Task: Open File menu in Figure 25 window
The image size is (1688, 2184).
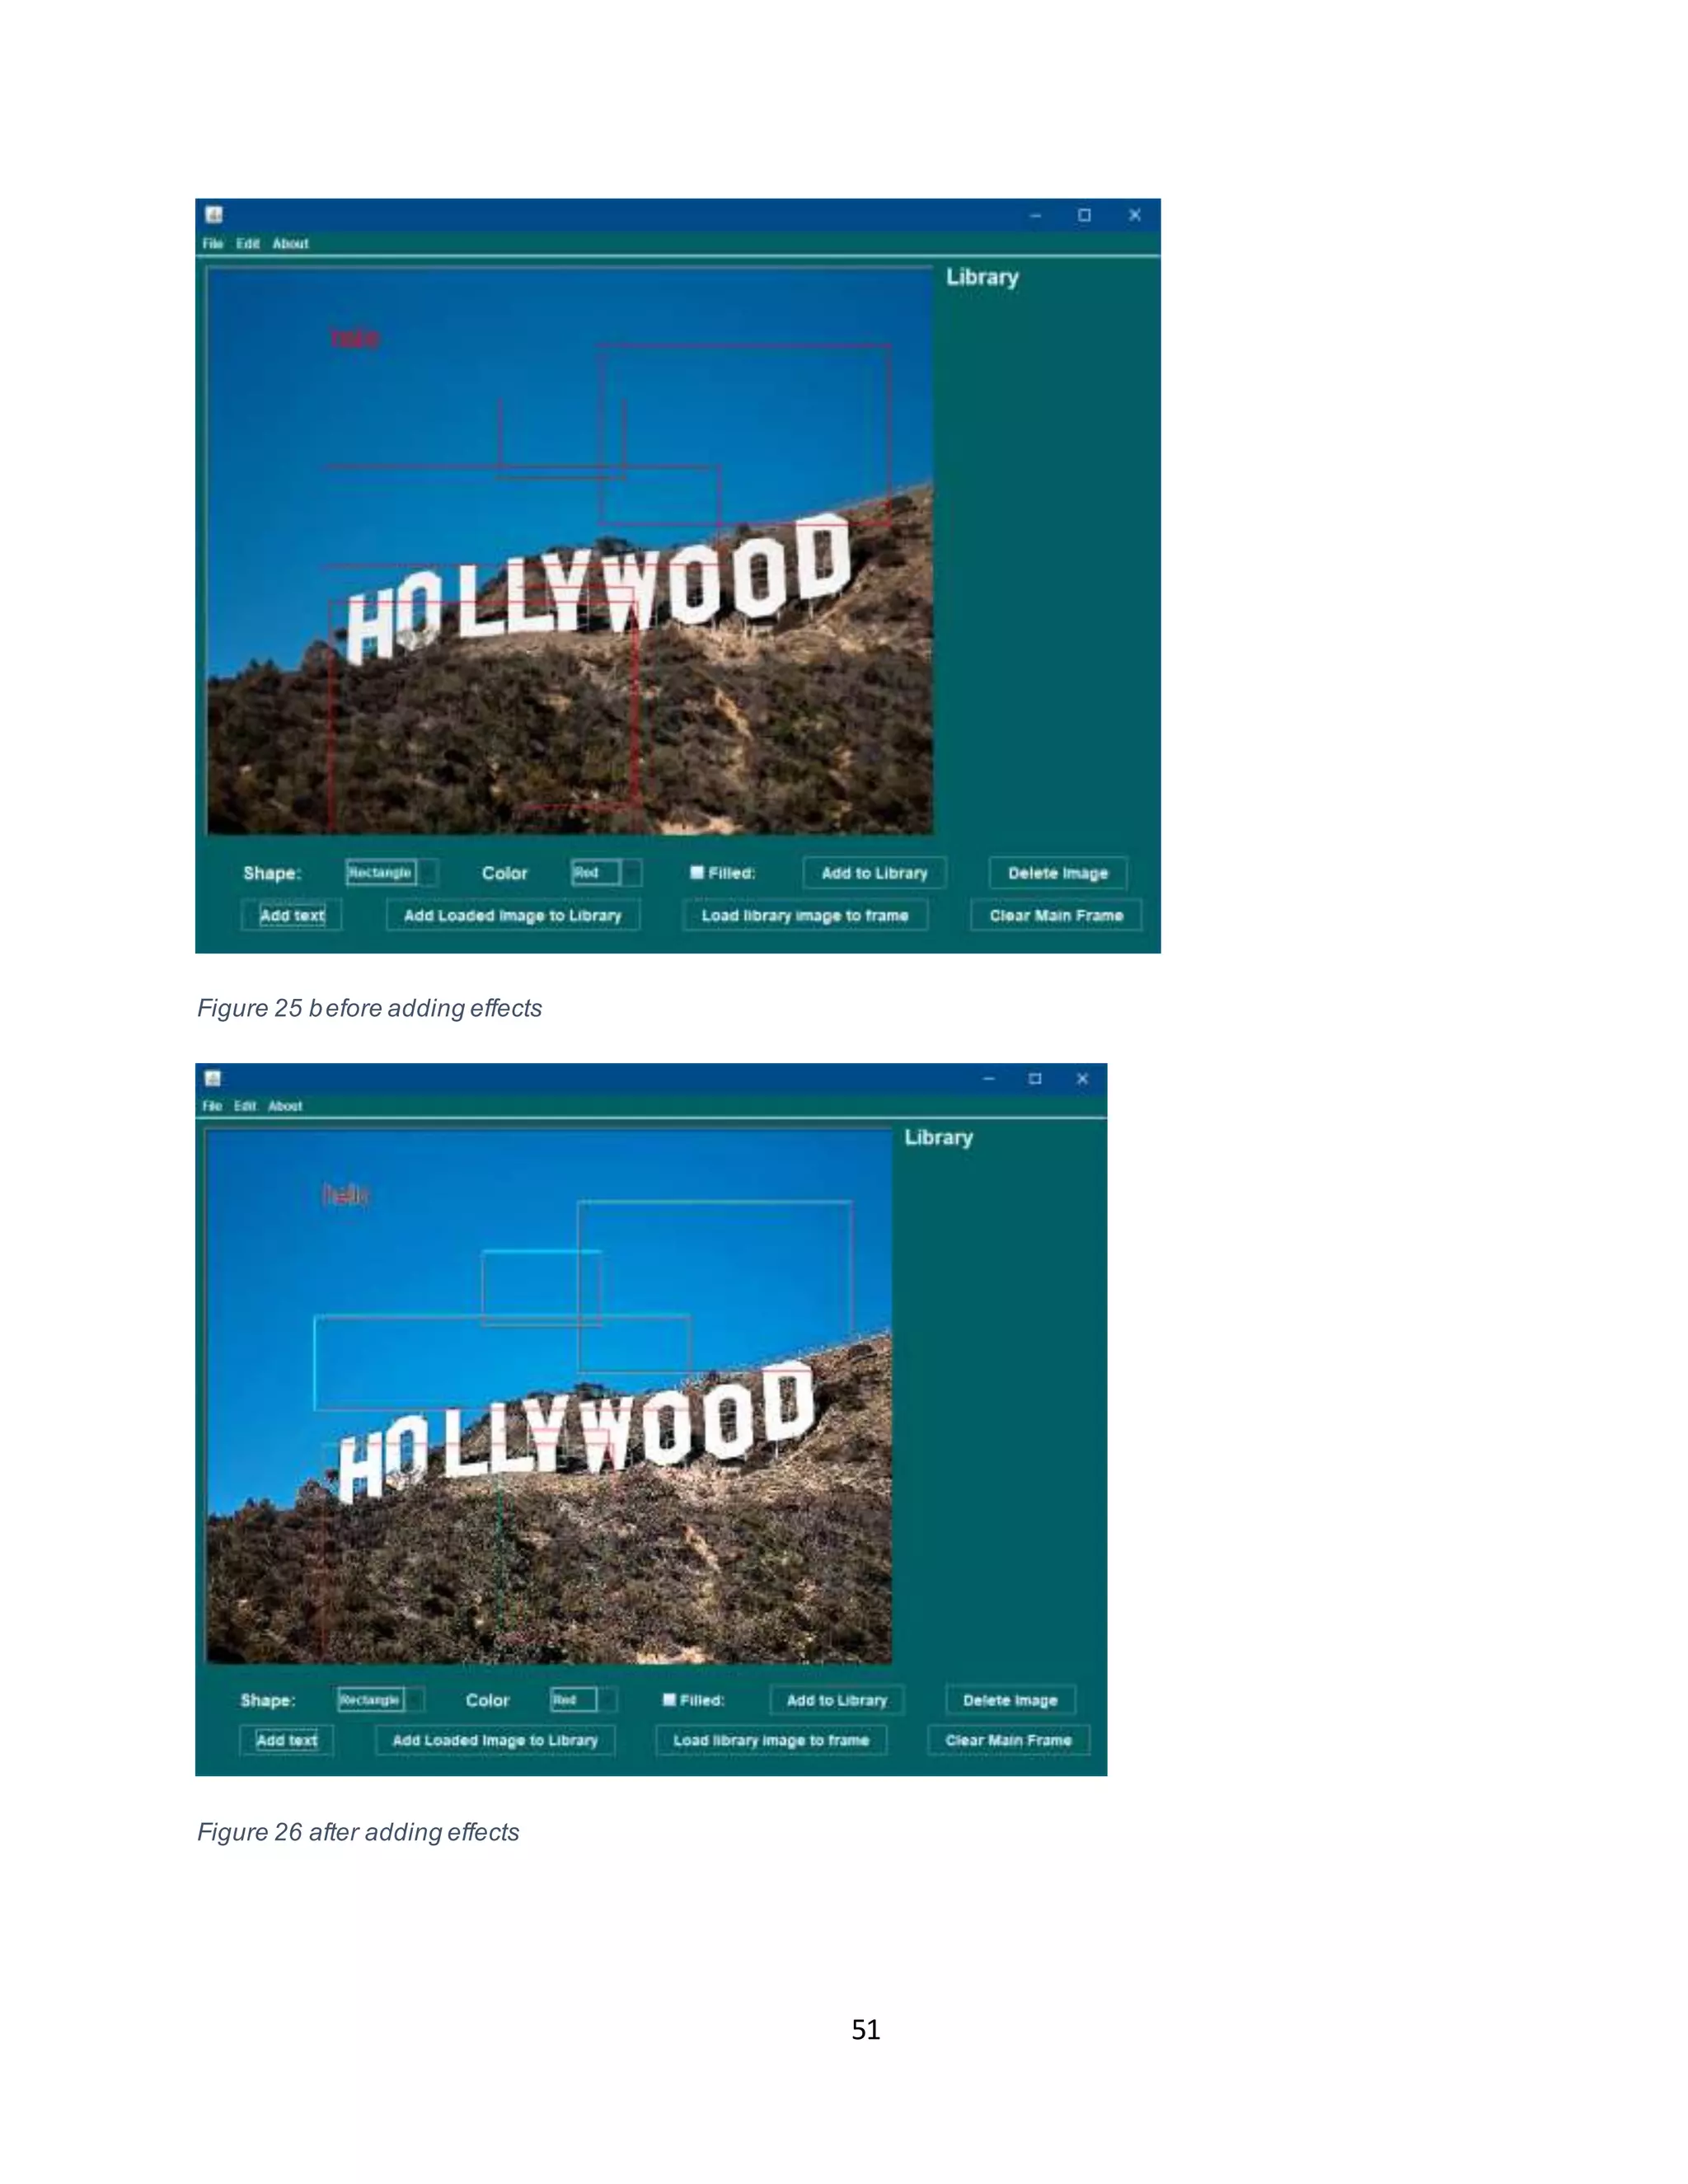Action: (212, 244)
